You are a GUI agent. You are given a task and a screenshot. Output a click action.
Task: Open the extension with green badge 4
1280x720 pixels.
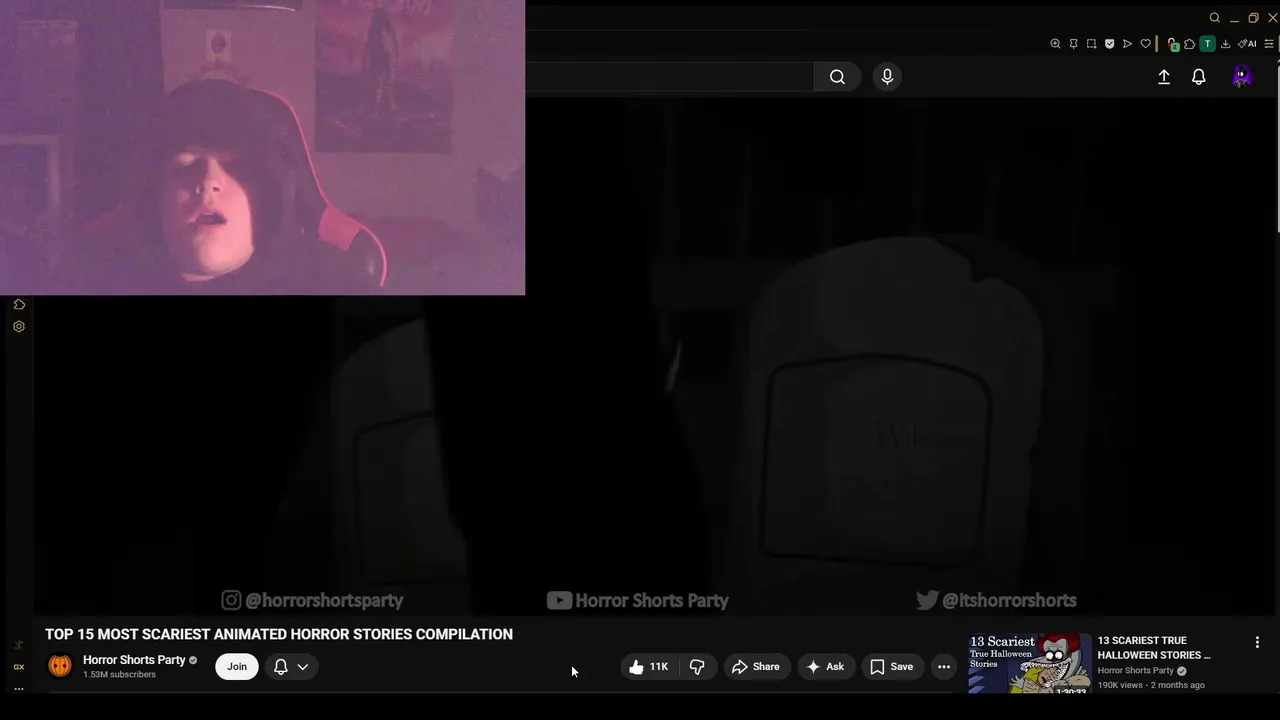click(1172, 44)
